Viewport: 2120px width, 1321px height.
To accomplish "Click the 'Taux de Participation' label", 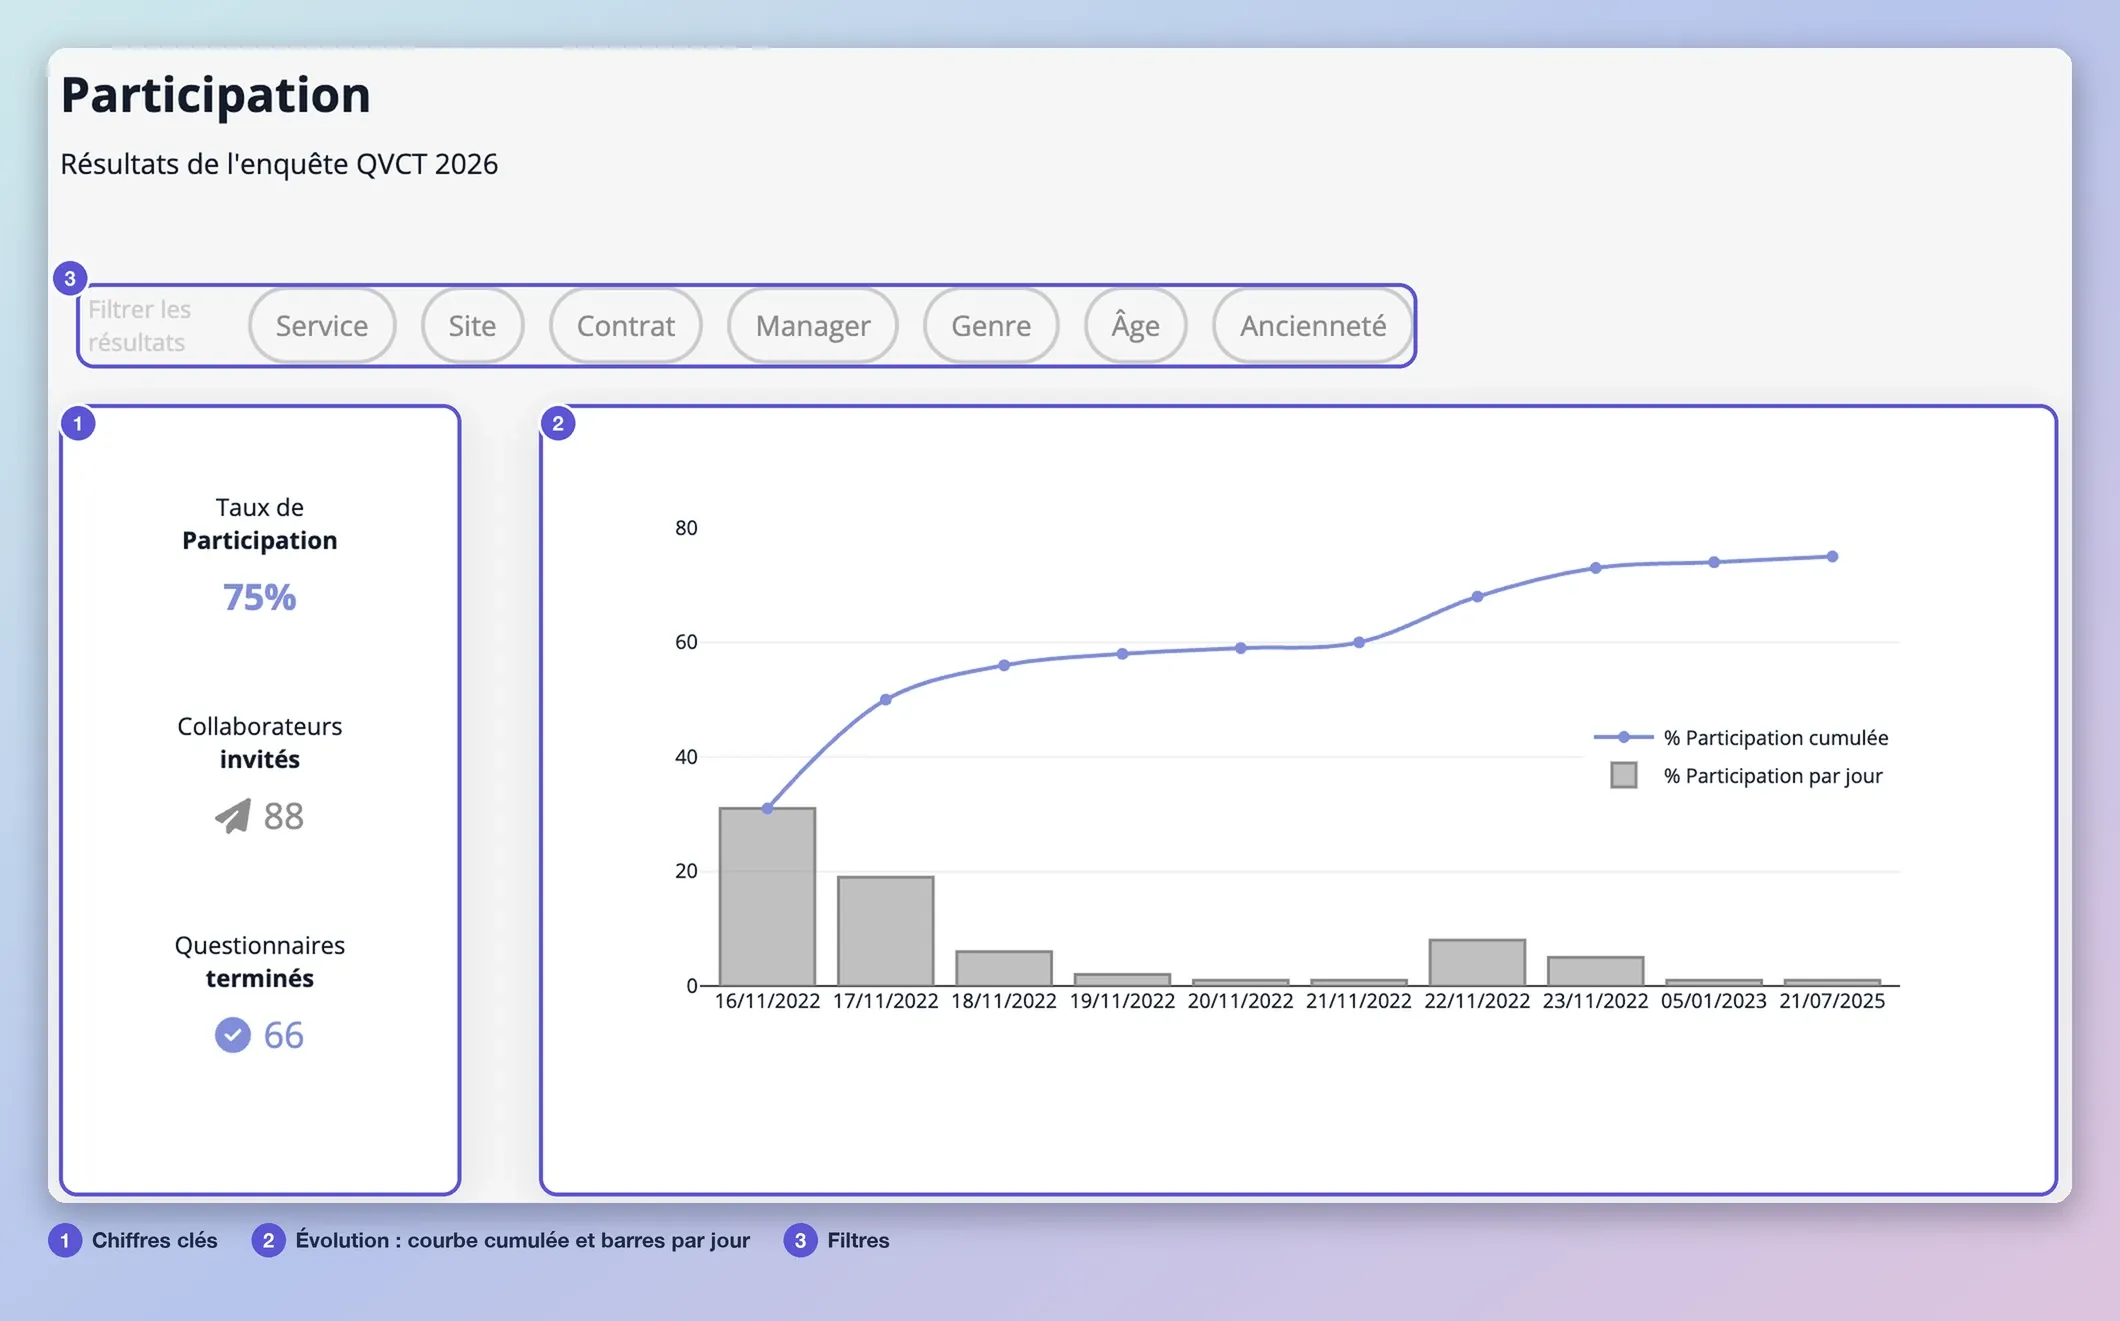I will pyautogui.click(x=260, y=524).
